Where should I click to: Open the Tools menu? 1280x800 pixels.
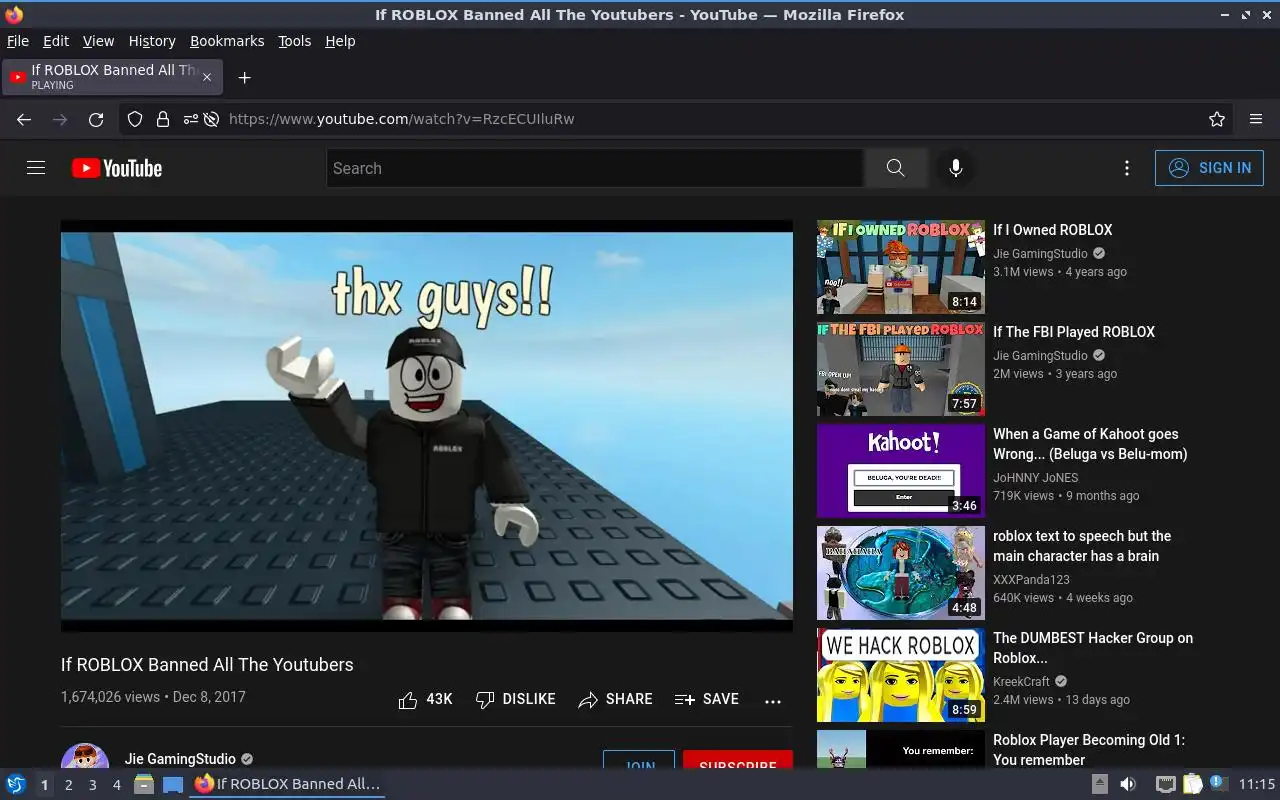[295, 41]
